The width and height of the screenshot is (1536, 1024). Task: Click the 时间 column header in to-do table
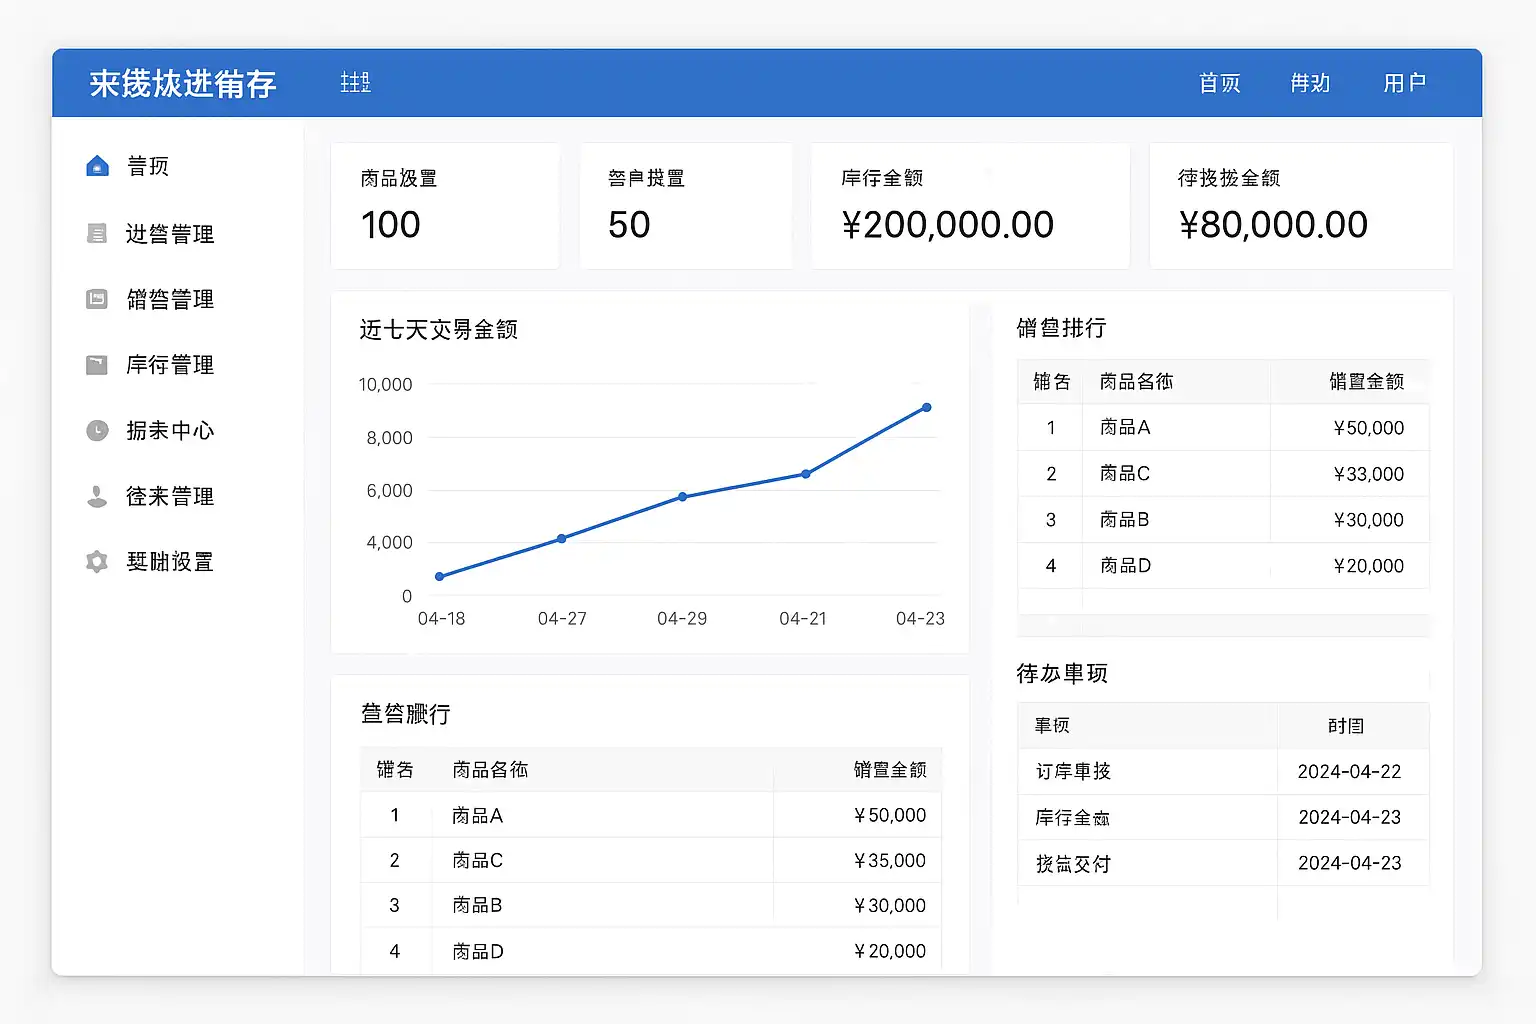coord(1346,726)
